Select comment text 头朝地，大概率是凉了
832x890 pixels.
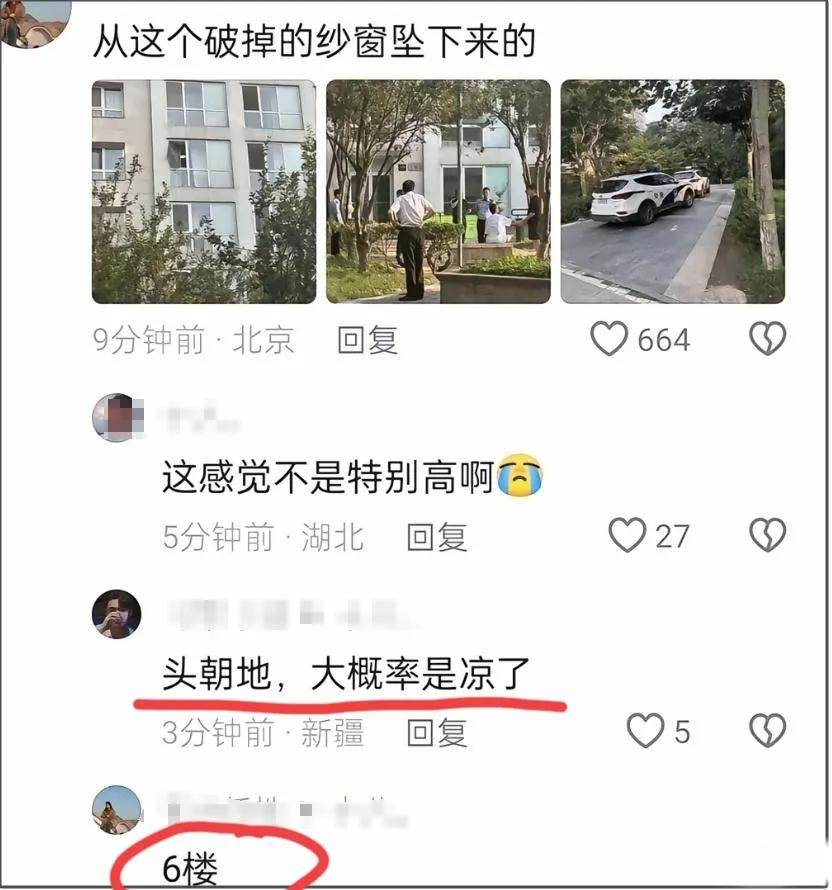click(346, 674)
